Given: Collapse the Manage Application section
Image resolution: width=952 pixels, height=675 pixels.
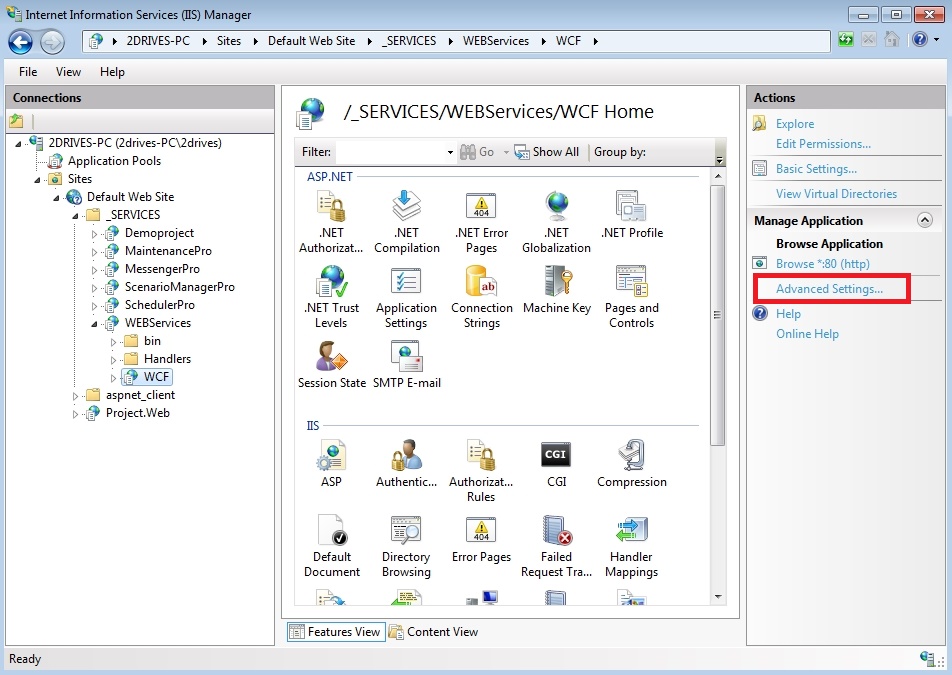Looking at the screenshot, I should click(x=925, y=220).
